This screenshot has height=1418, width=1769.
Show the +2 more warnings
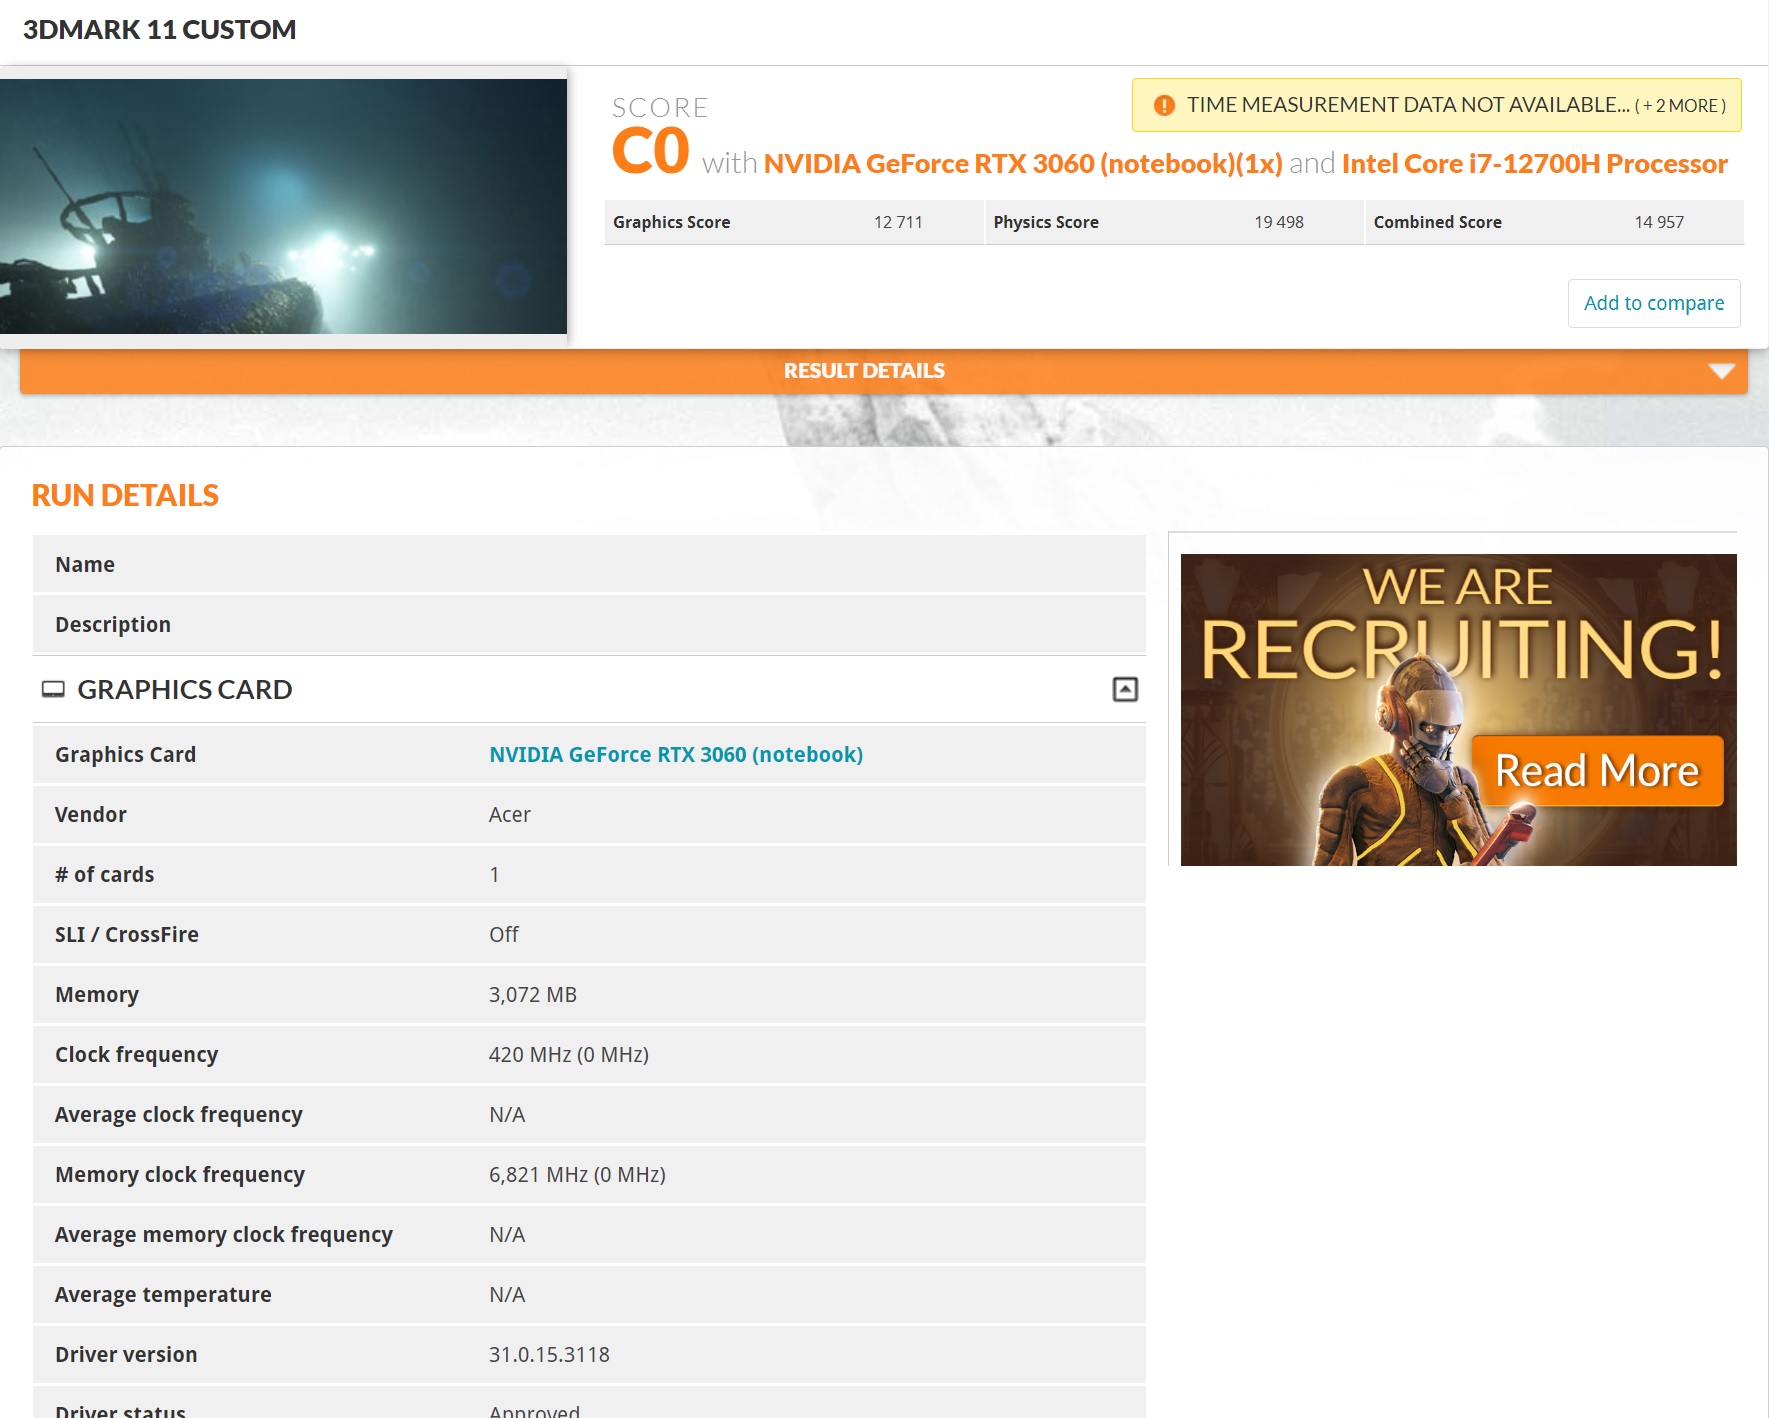[x=1680, y=106]
